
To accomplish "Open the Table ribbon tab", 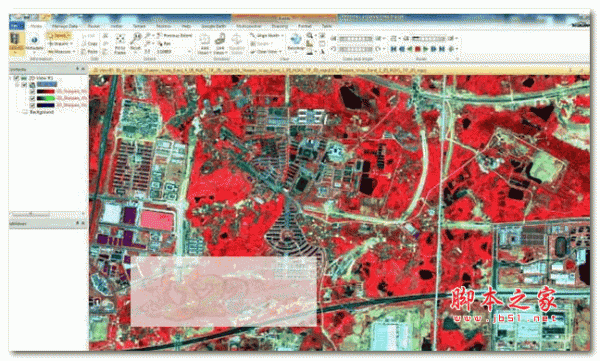I will (326, 26).
